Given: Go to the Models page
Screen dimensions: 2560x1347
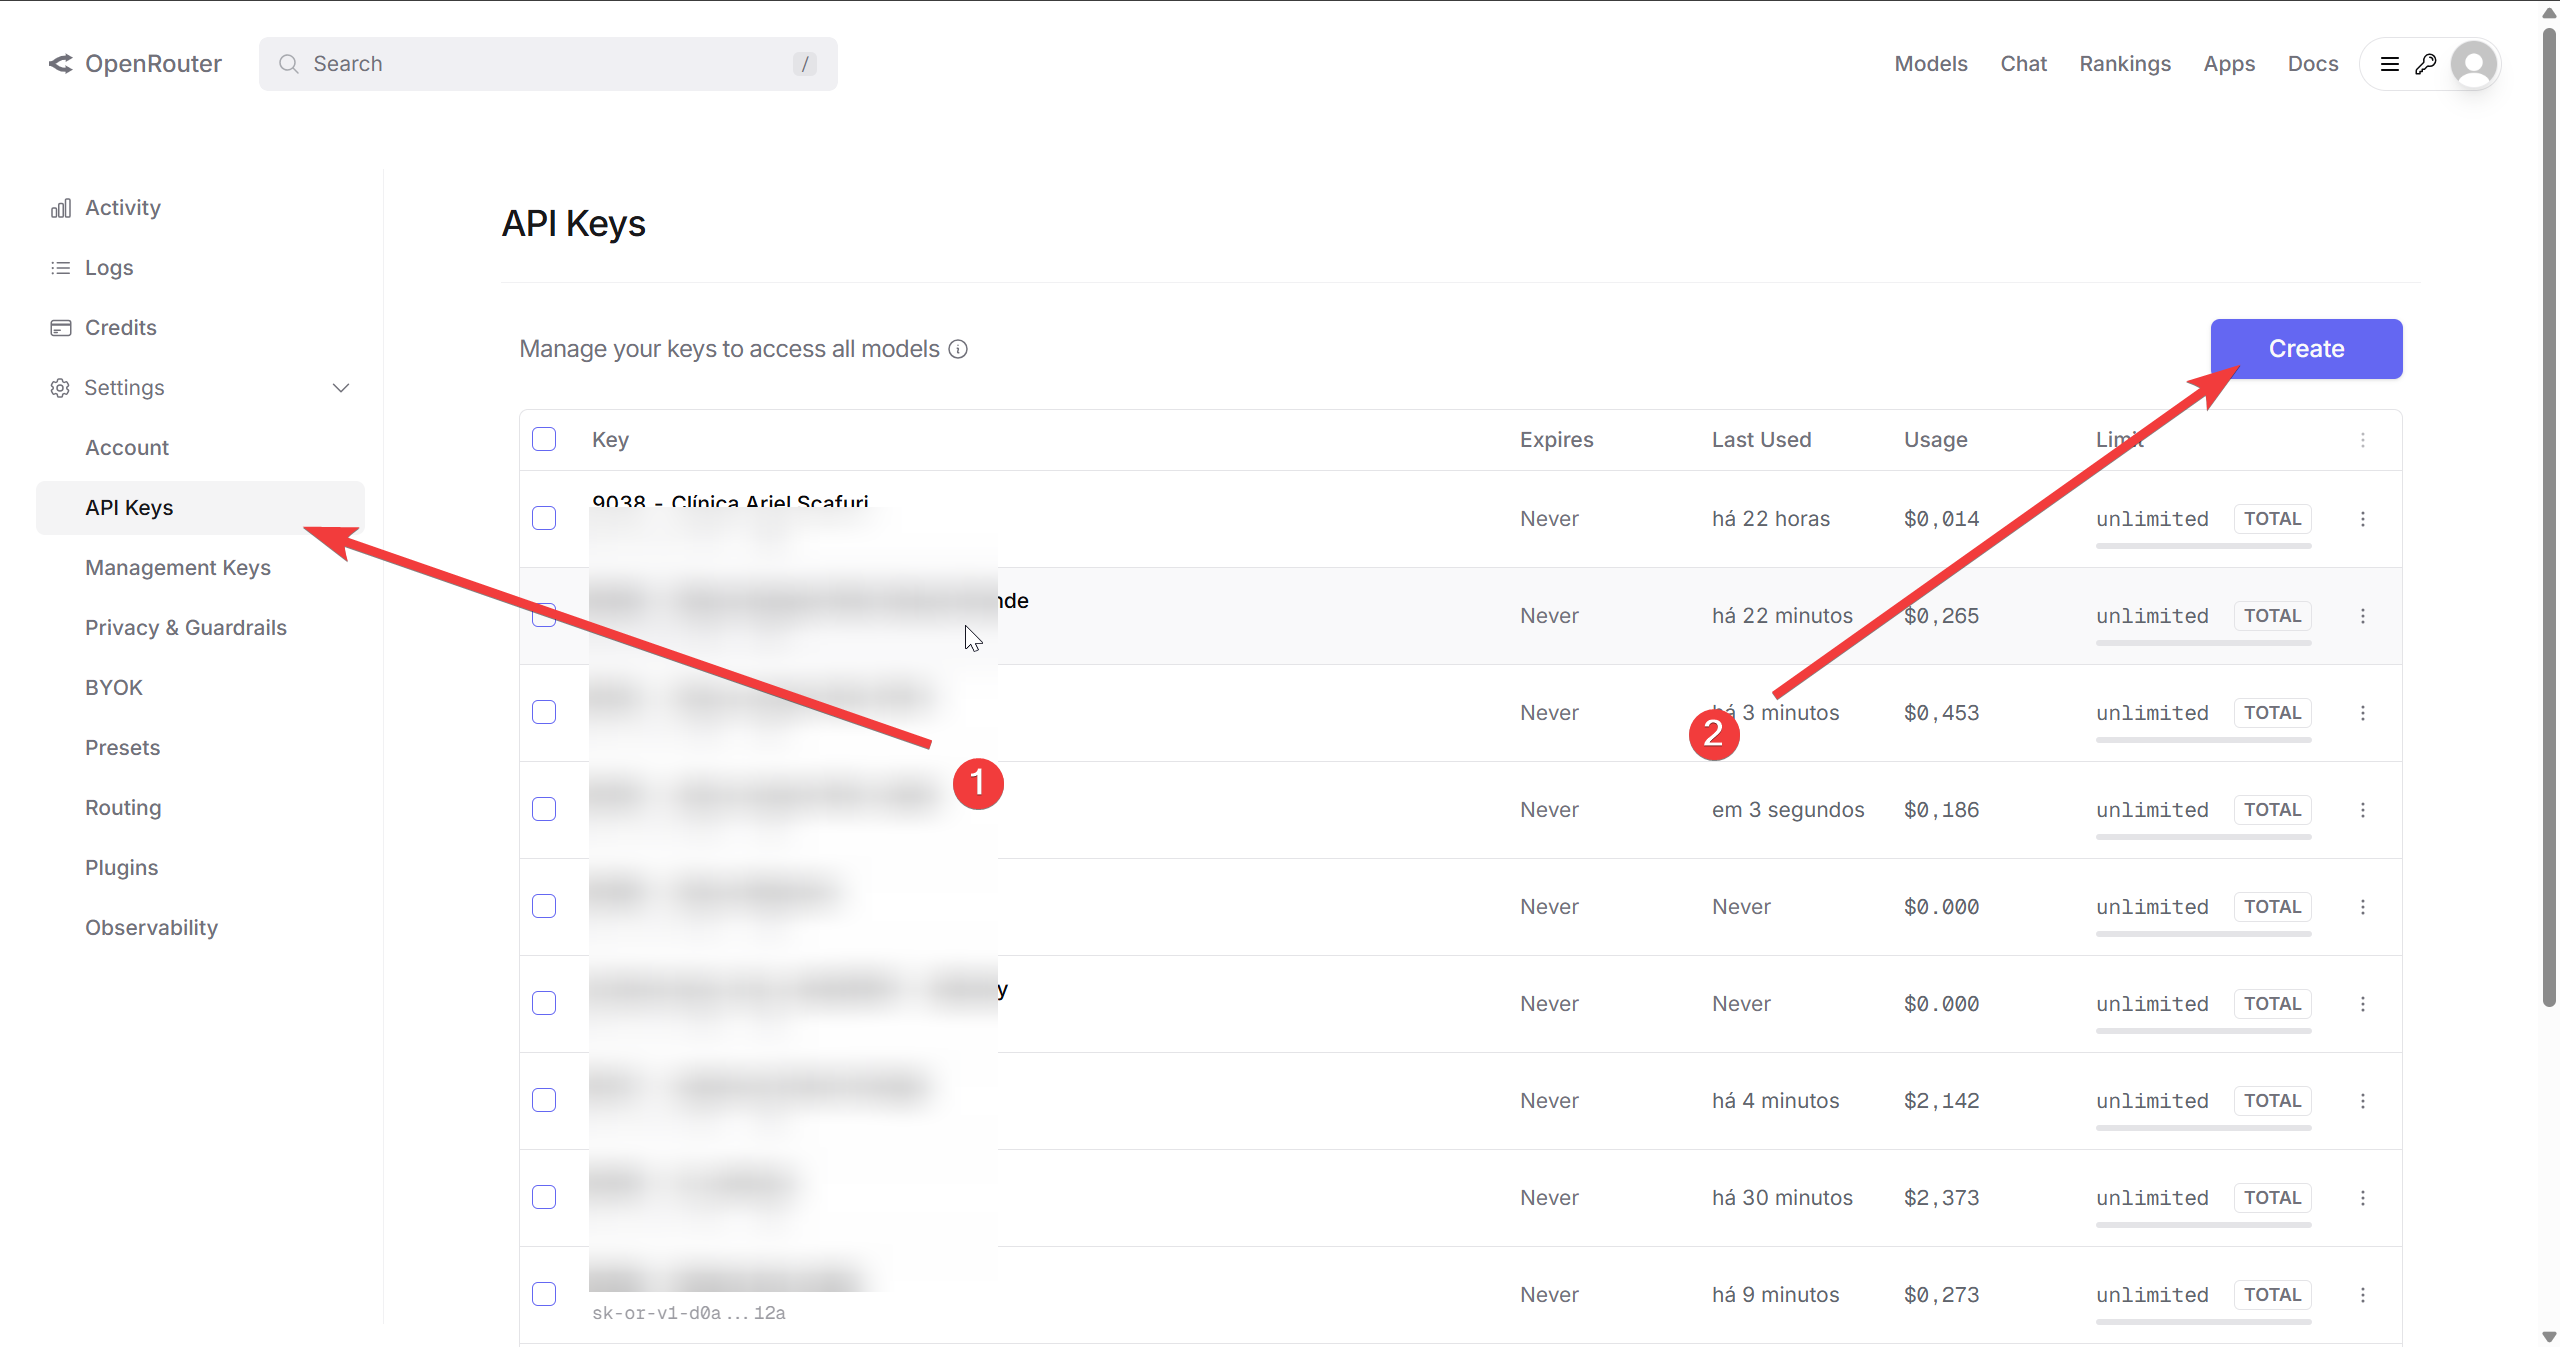Looking at the screenshot, I should point(1931,64).
